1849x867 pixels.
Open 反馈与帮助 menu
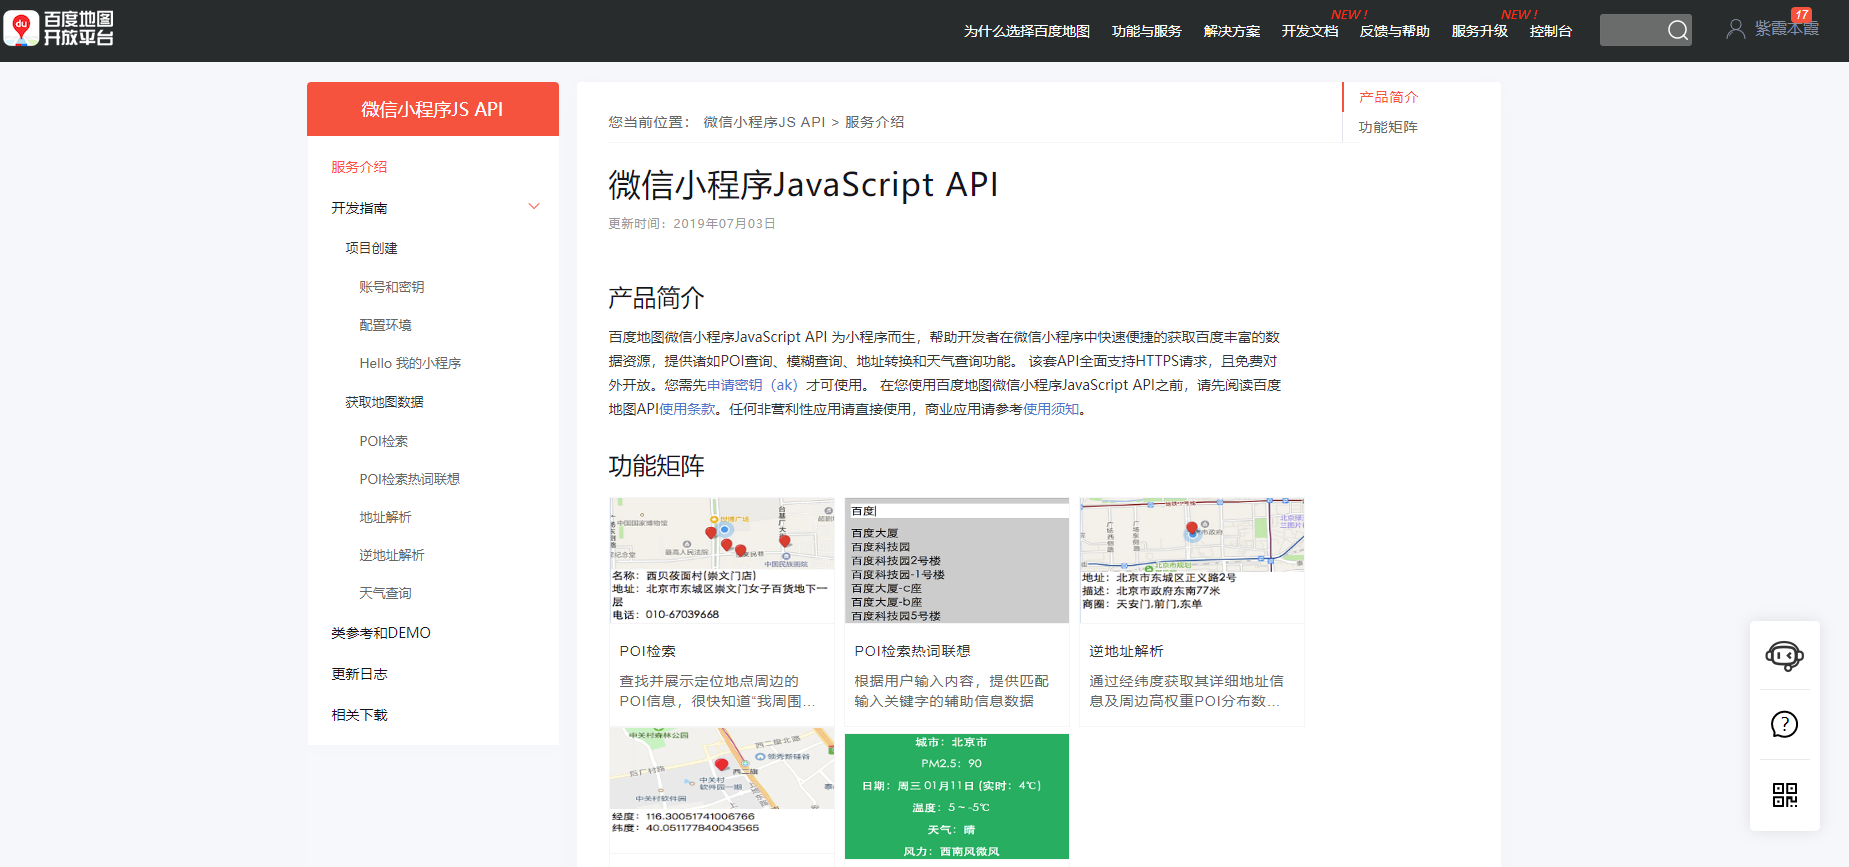coord(1394,31)
